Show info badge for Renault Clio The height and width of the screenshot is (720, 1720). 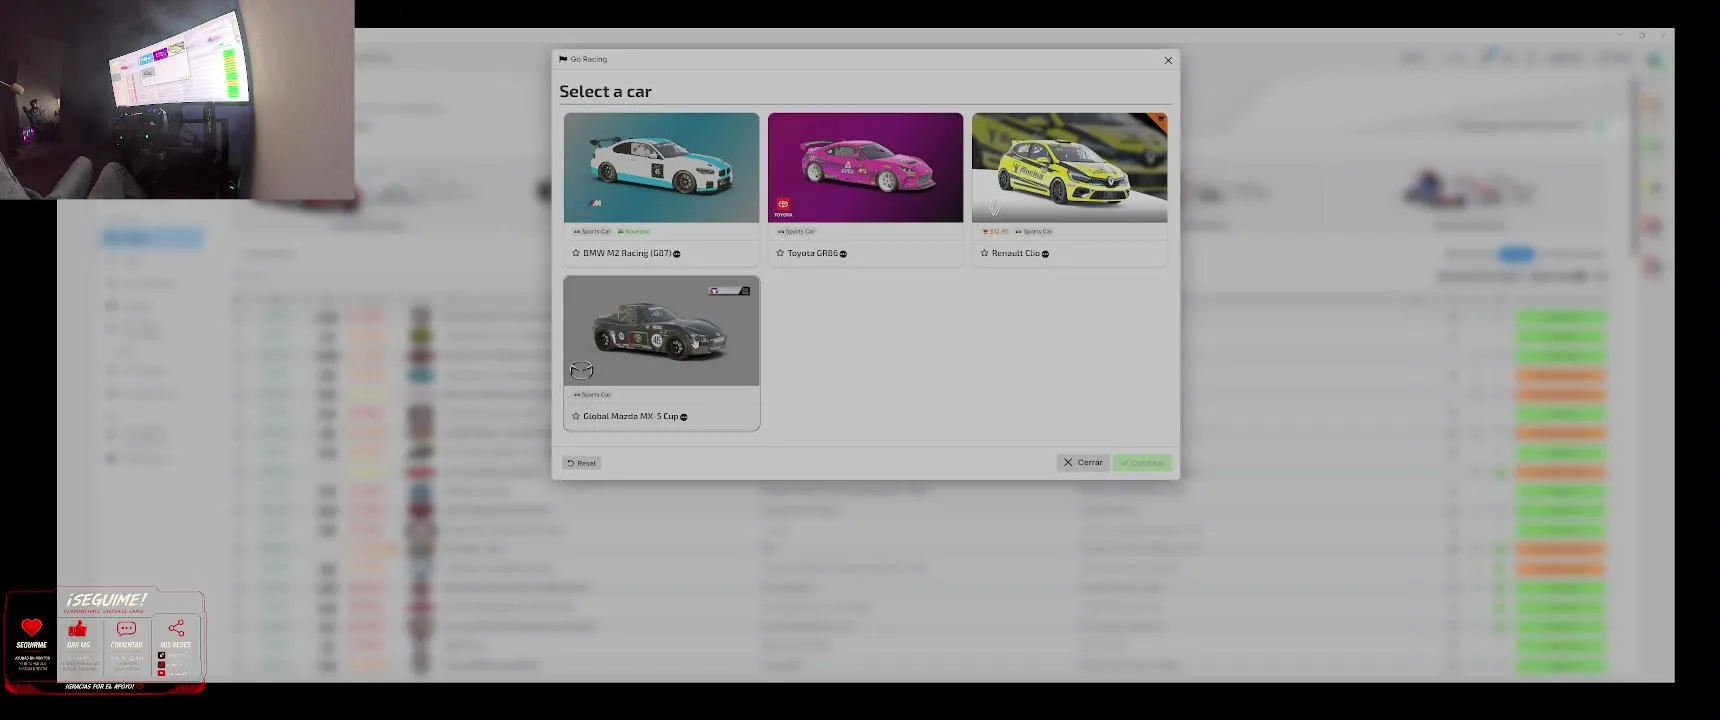pyautogui.click(x=1045, y=254)
